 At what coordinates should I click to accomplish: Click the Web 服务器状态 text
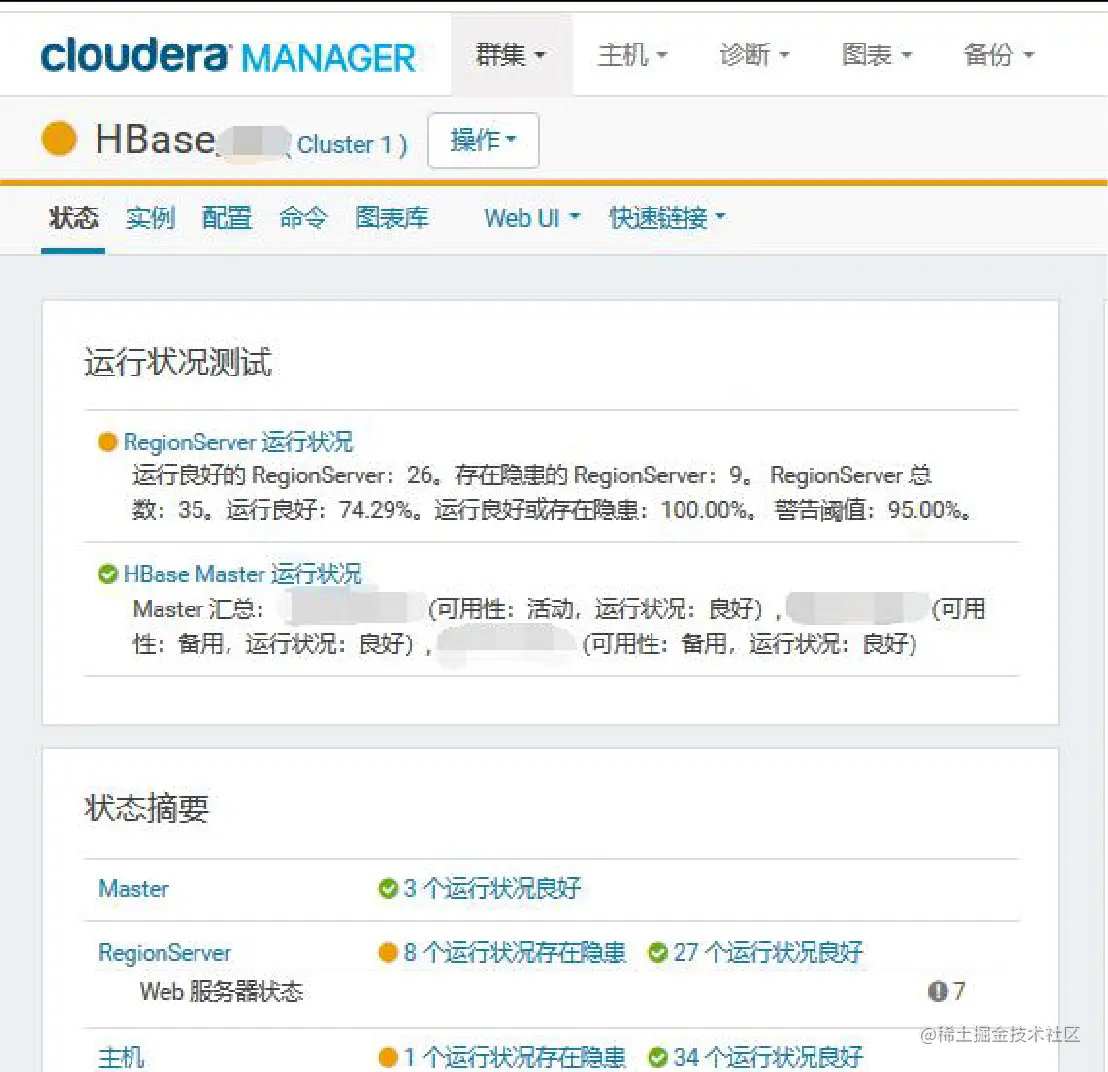(x=222, y=991)
